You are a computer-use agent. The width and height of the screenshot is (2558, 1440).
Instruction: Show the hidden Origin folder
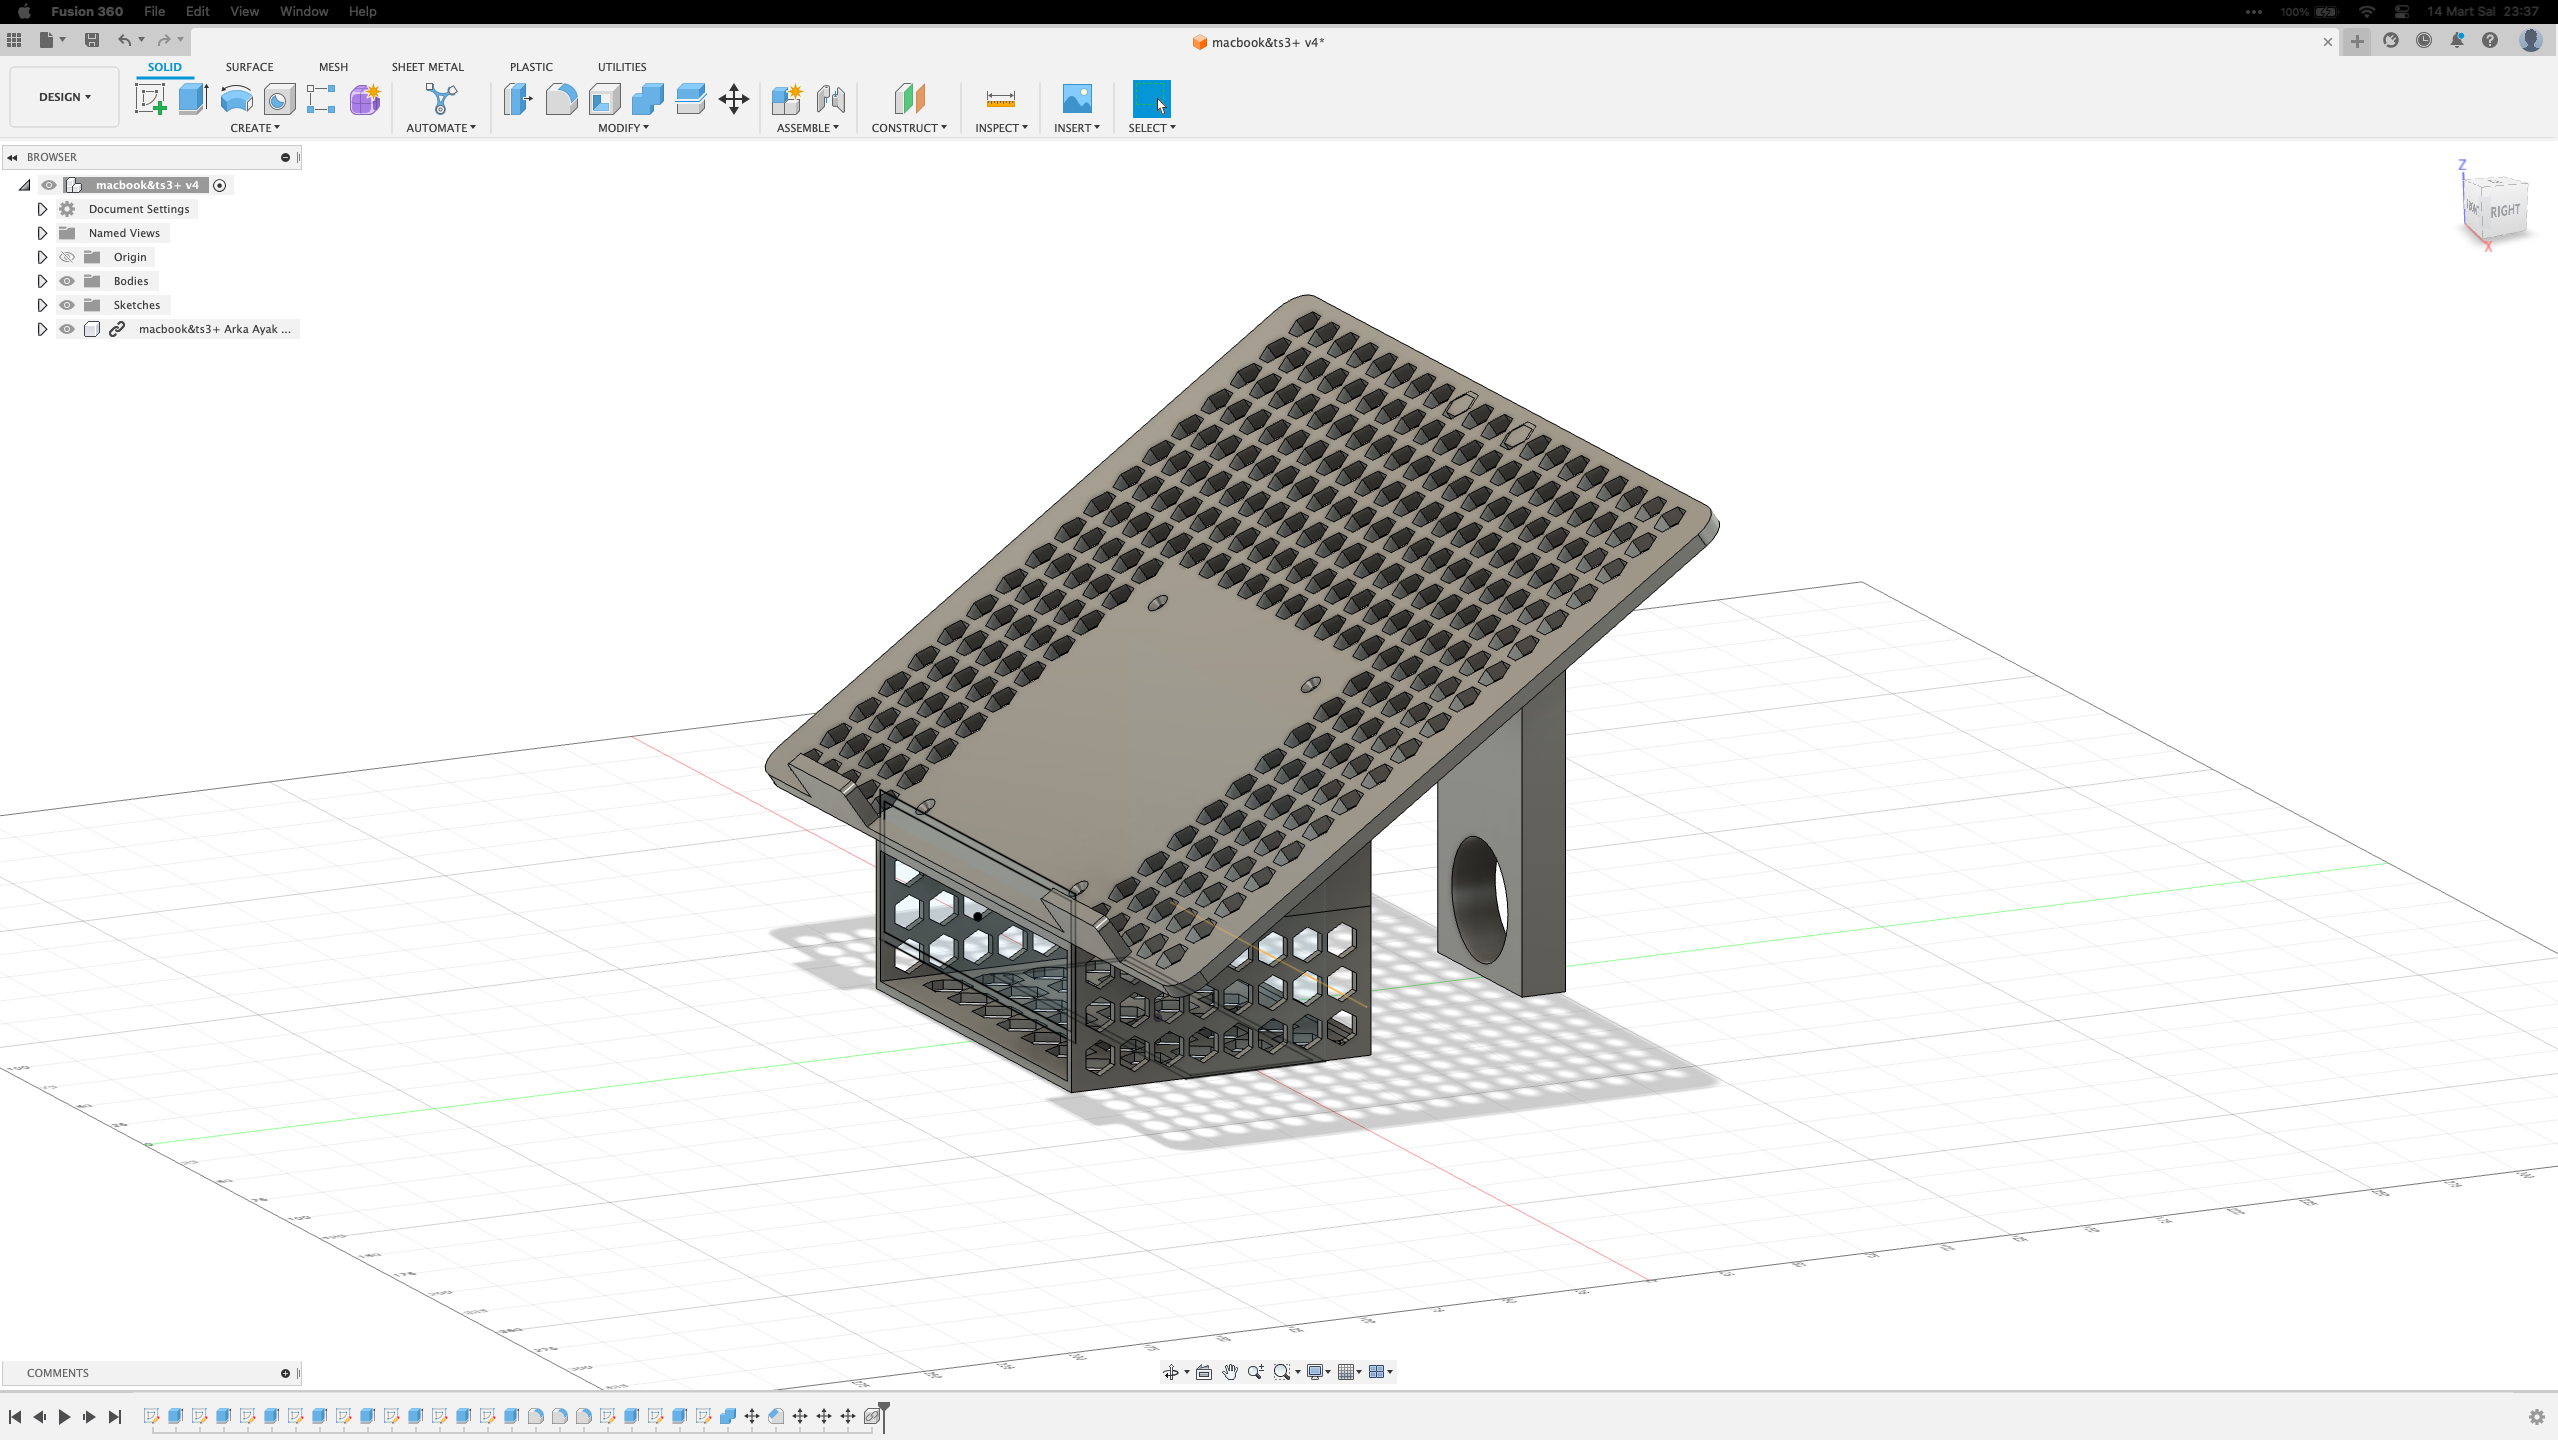(x=67, y=257)
